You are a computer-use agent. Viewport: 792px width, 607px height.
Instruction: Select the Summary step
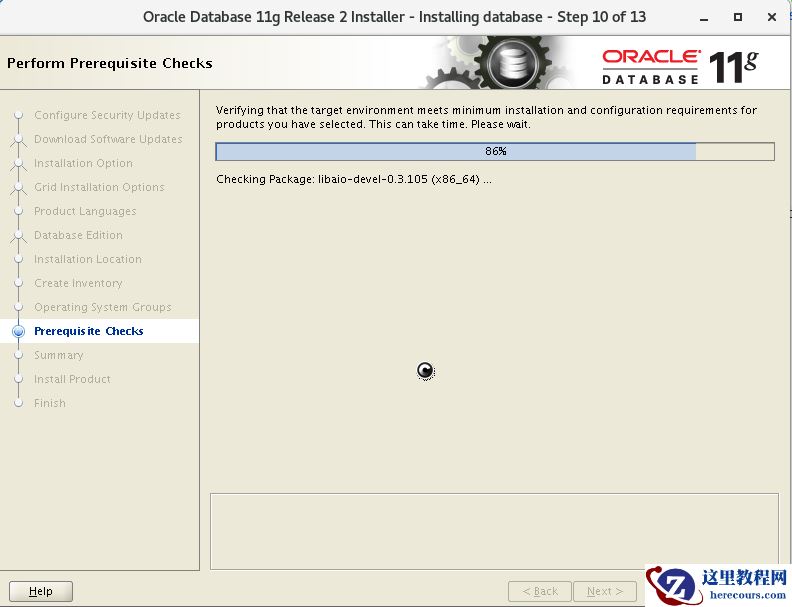point(59,355)
